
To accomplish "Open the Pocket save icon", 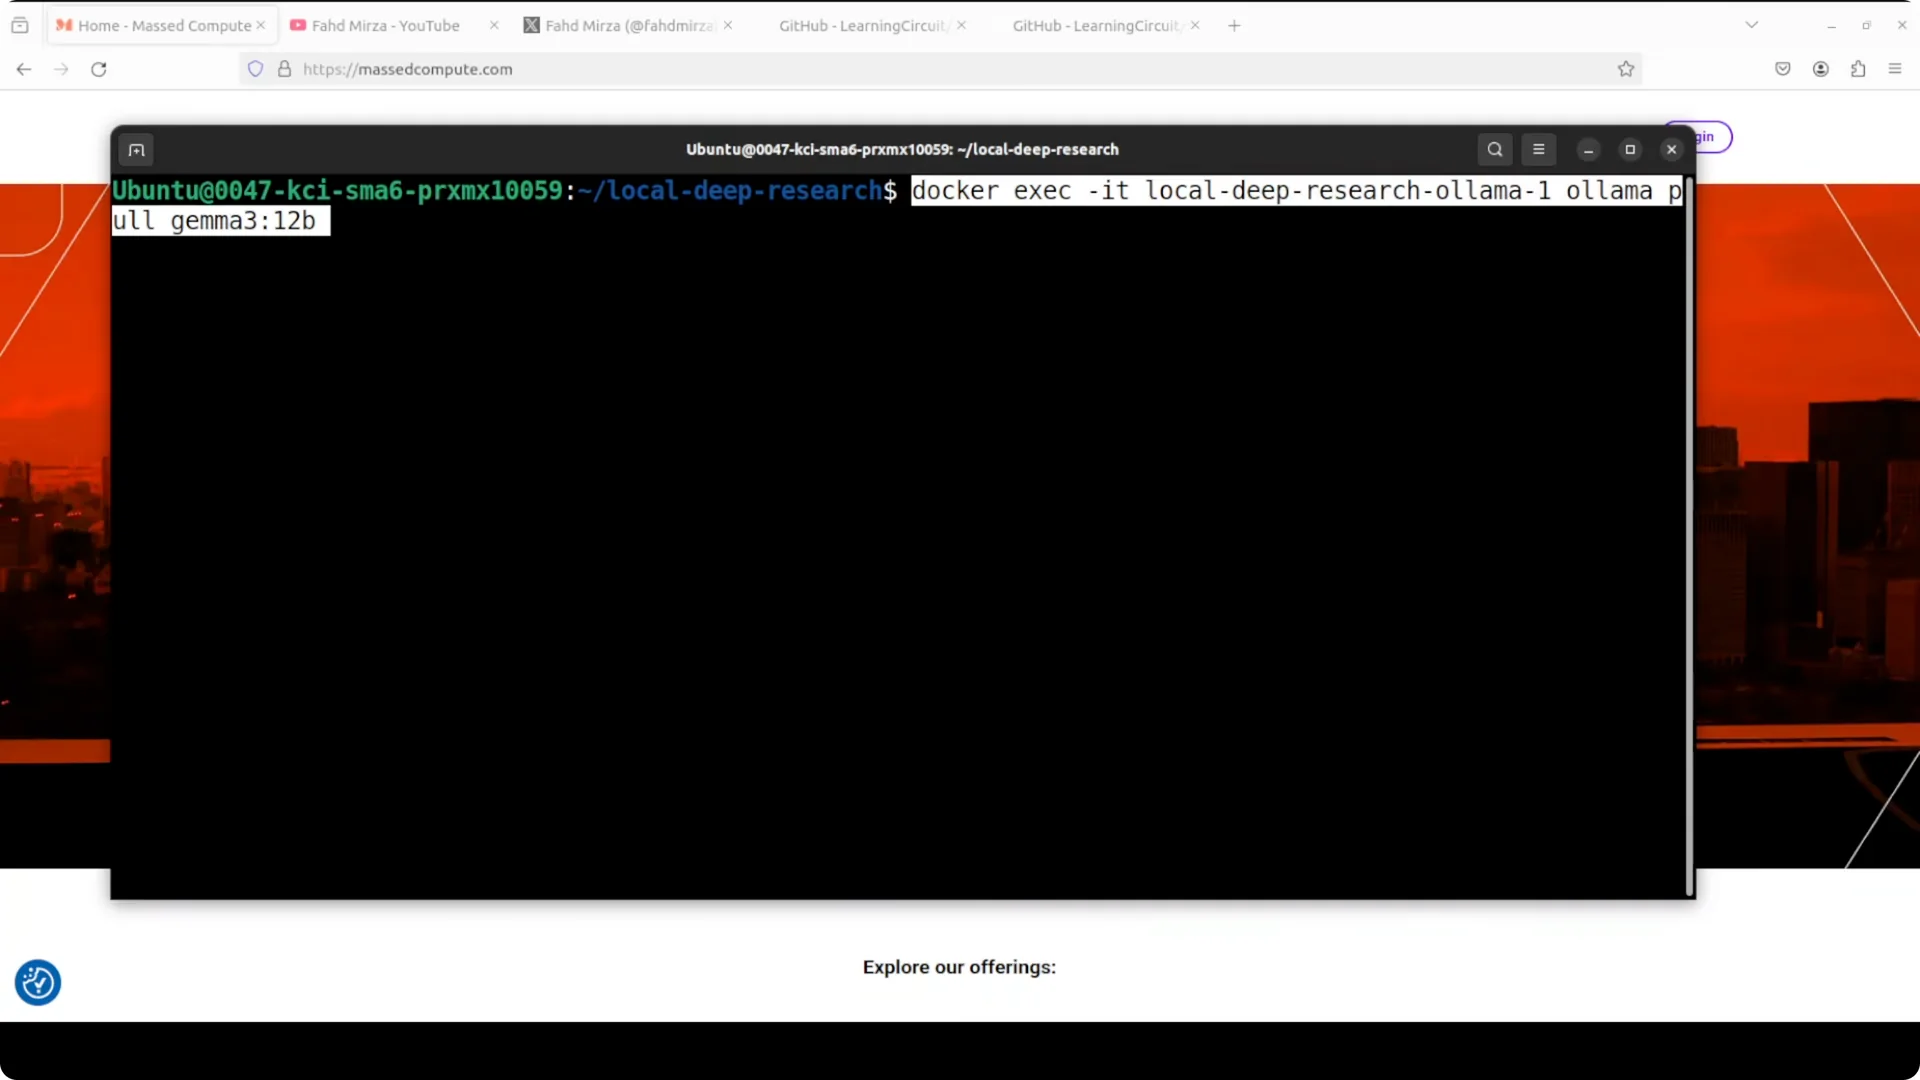I will click(x=1783, y=69).
